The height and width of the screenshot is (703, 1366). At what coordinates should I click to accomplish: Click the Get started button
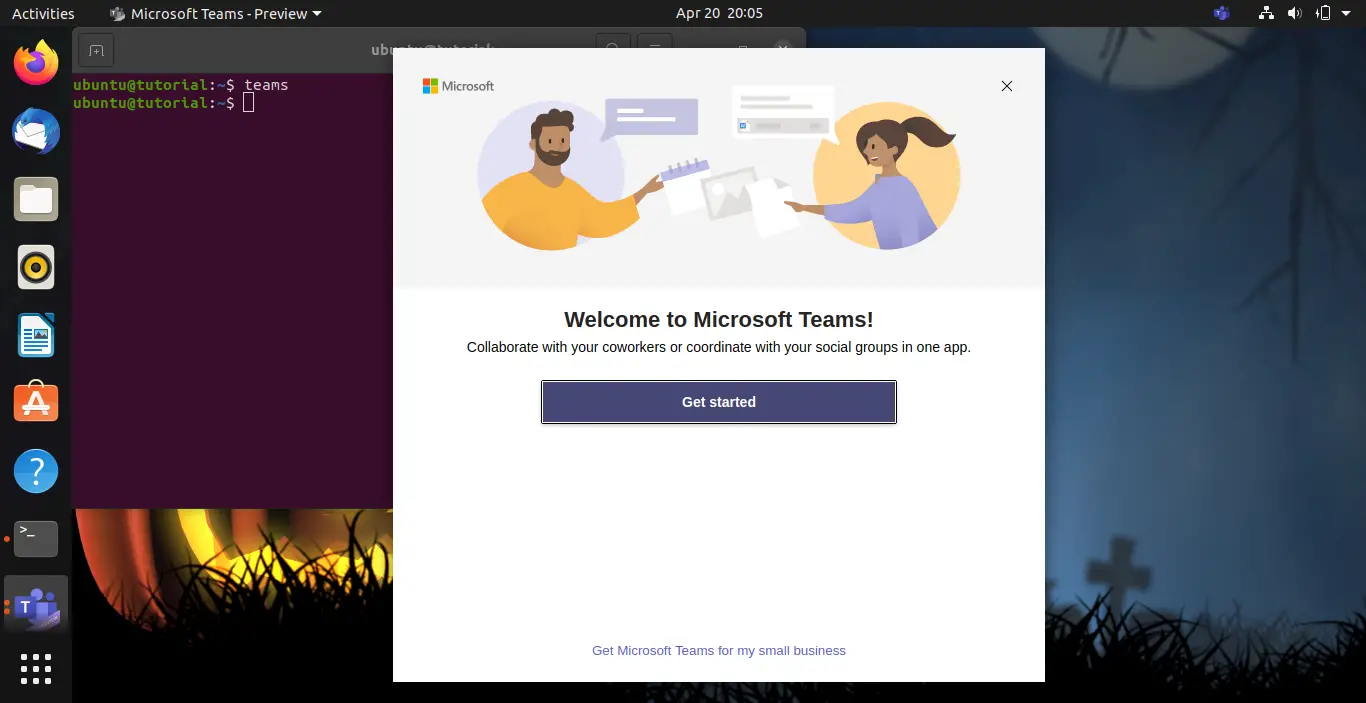[718, 402]
